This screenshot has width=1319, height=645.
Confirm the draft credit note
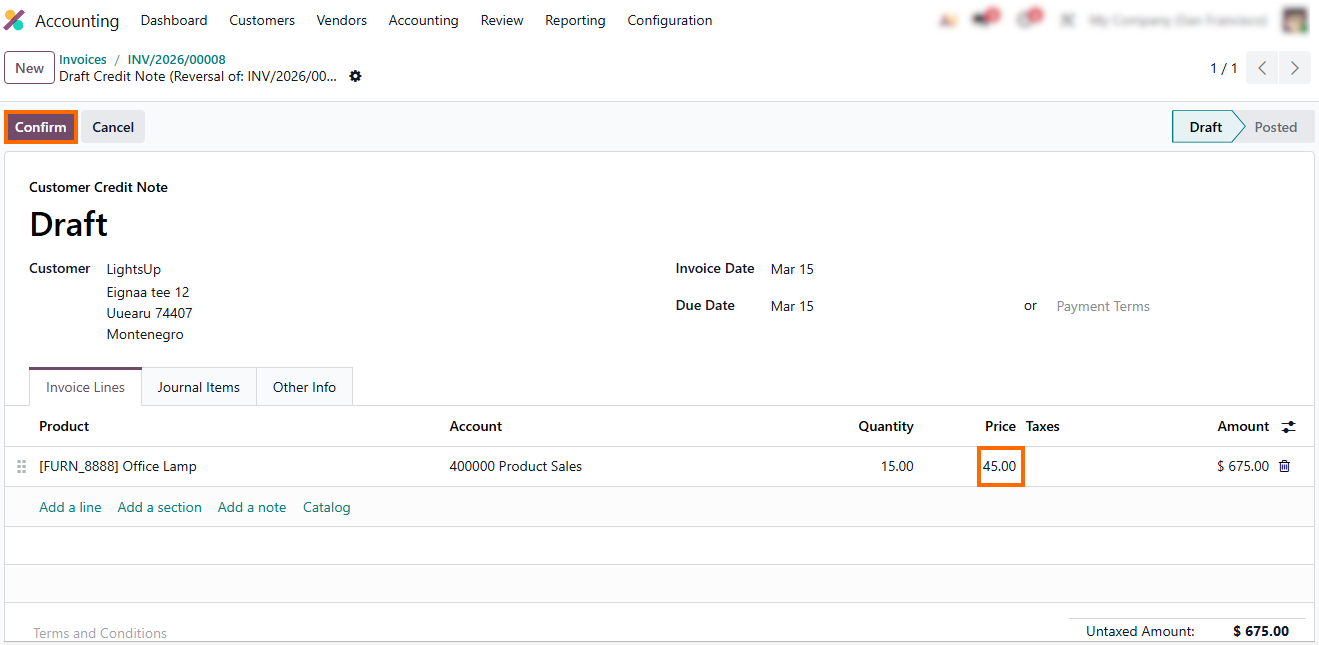click(41, 127)
